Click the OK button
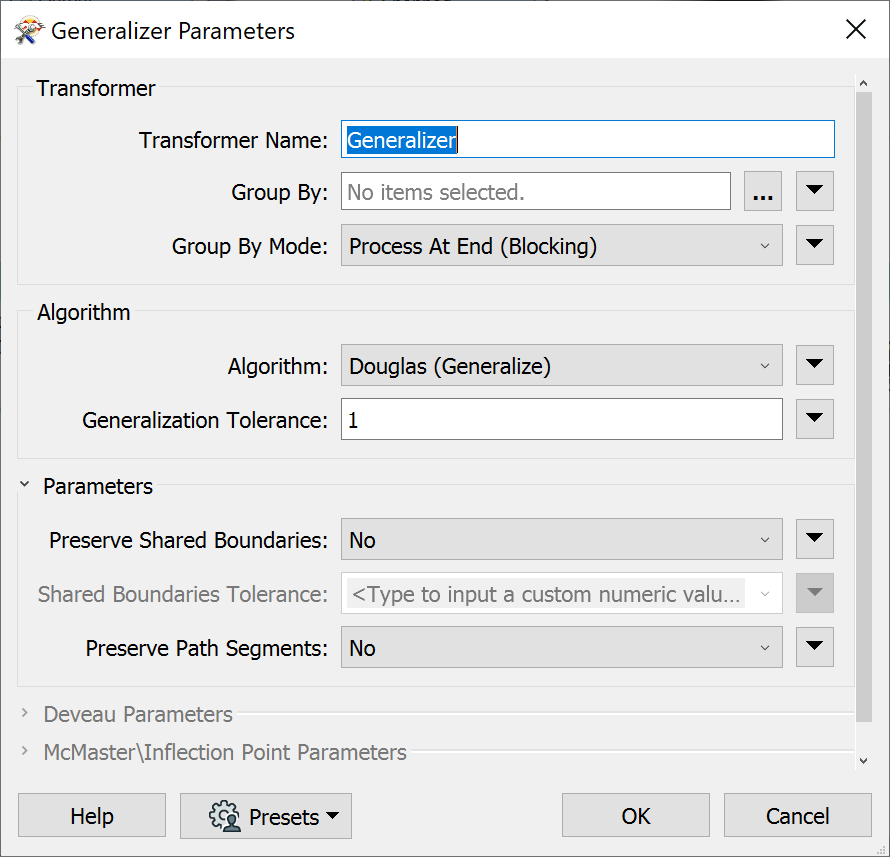The height and width of the screenshot is (857, 890). [x=635, y=815]
